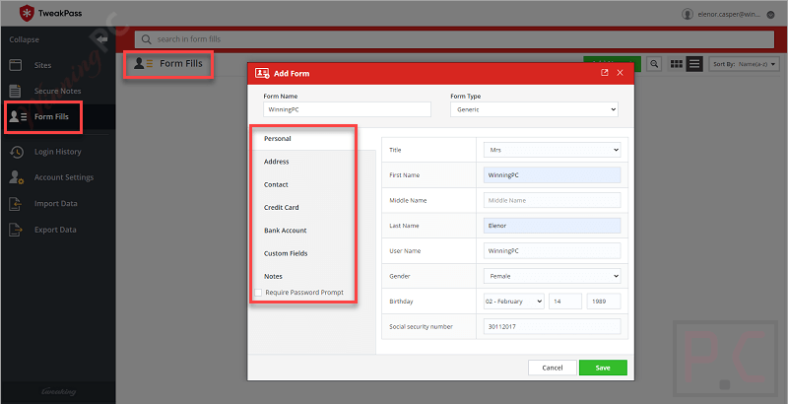Switch to grid view layout

click(x=676, y=64)
